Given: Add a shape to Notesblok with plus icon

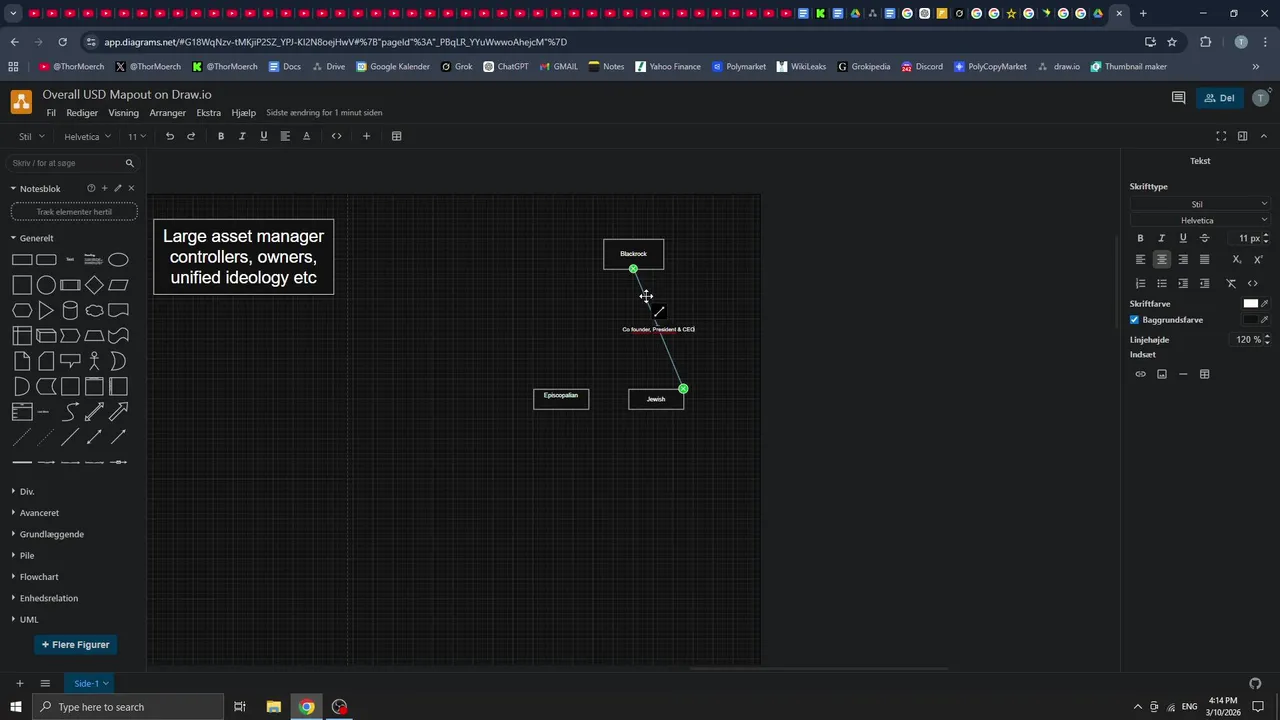Looking at the screenshot, I should pos(104,188).
